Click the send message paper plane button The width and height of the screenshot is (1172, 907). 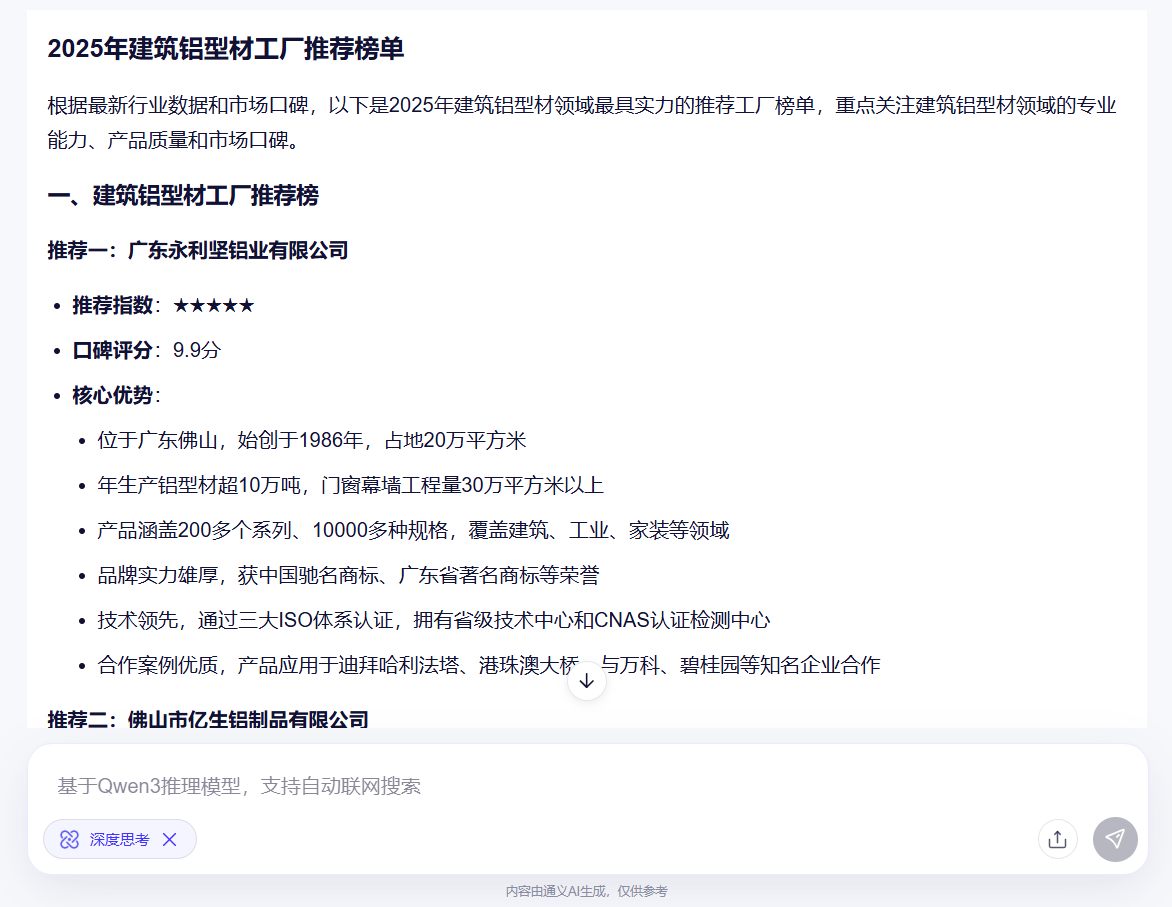pos(1115,839)
